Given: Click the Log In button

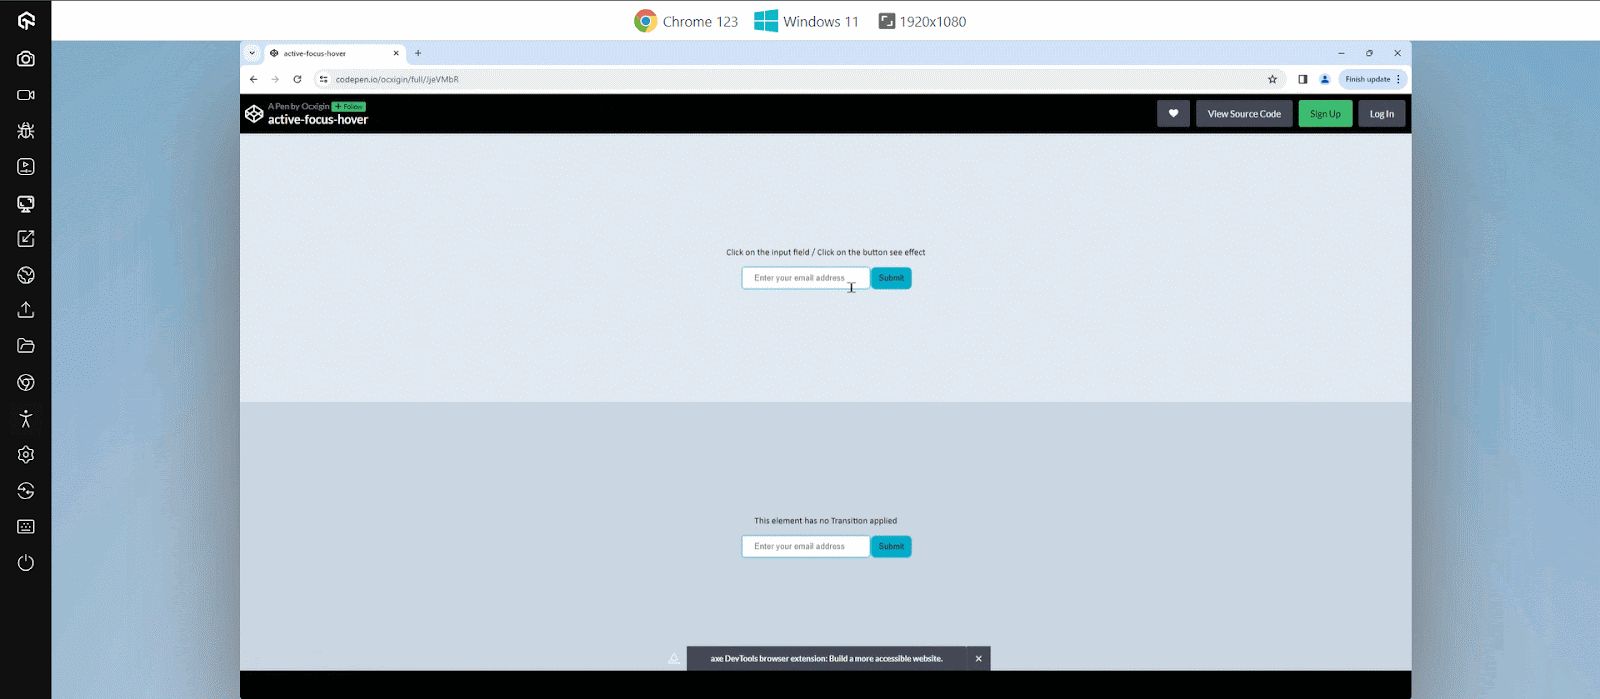Looking at the screenshot, I should [1382, 114].
